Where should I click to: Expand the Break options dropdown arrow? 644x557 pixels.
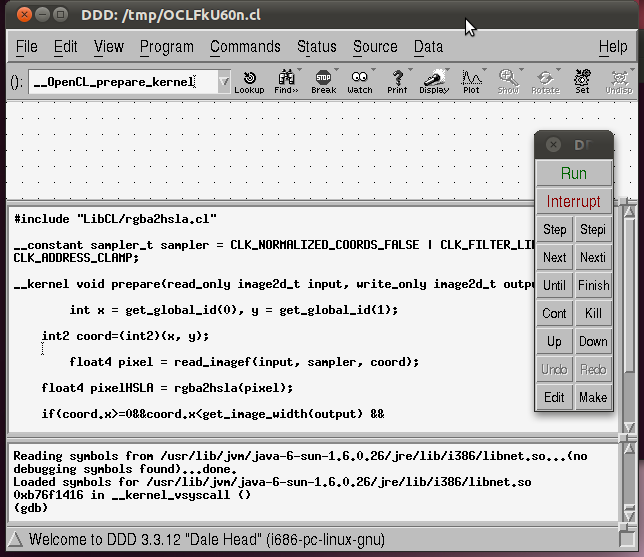click(x=336, y=69)
